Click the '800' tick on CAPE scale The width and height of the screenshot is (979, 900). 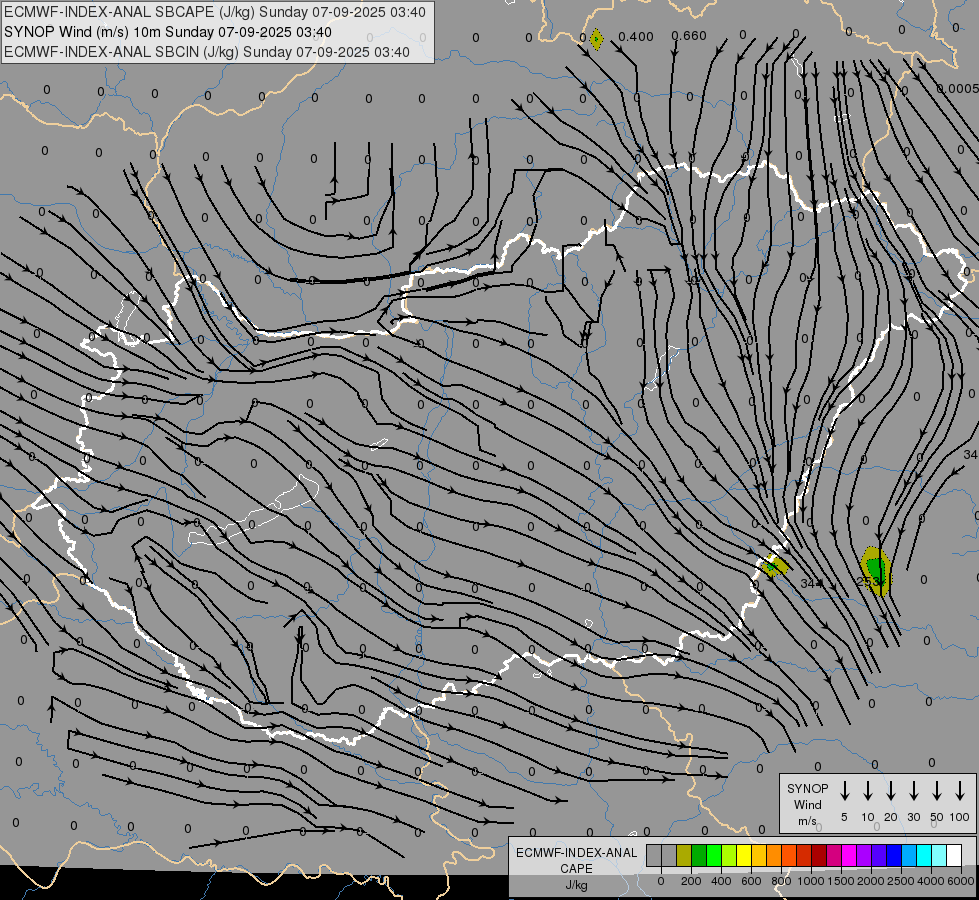click(x=781, y=881)
